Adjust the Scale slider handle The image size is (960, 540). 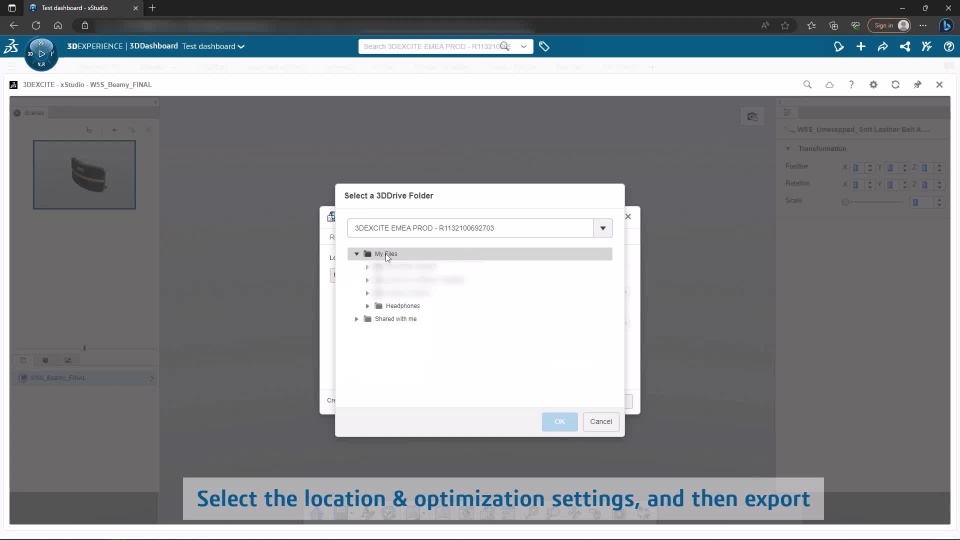[x=845, y=201]
